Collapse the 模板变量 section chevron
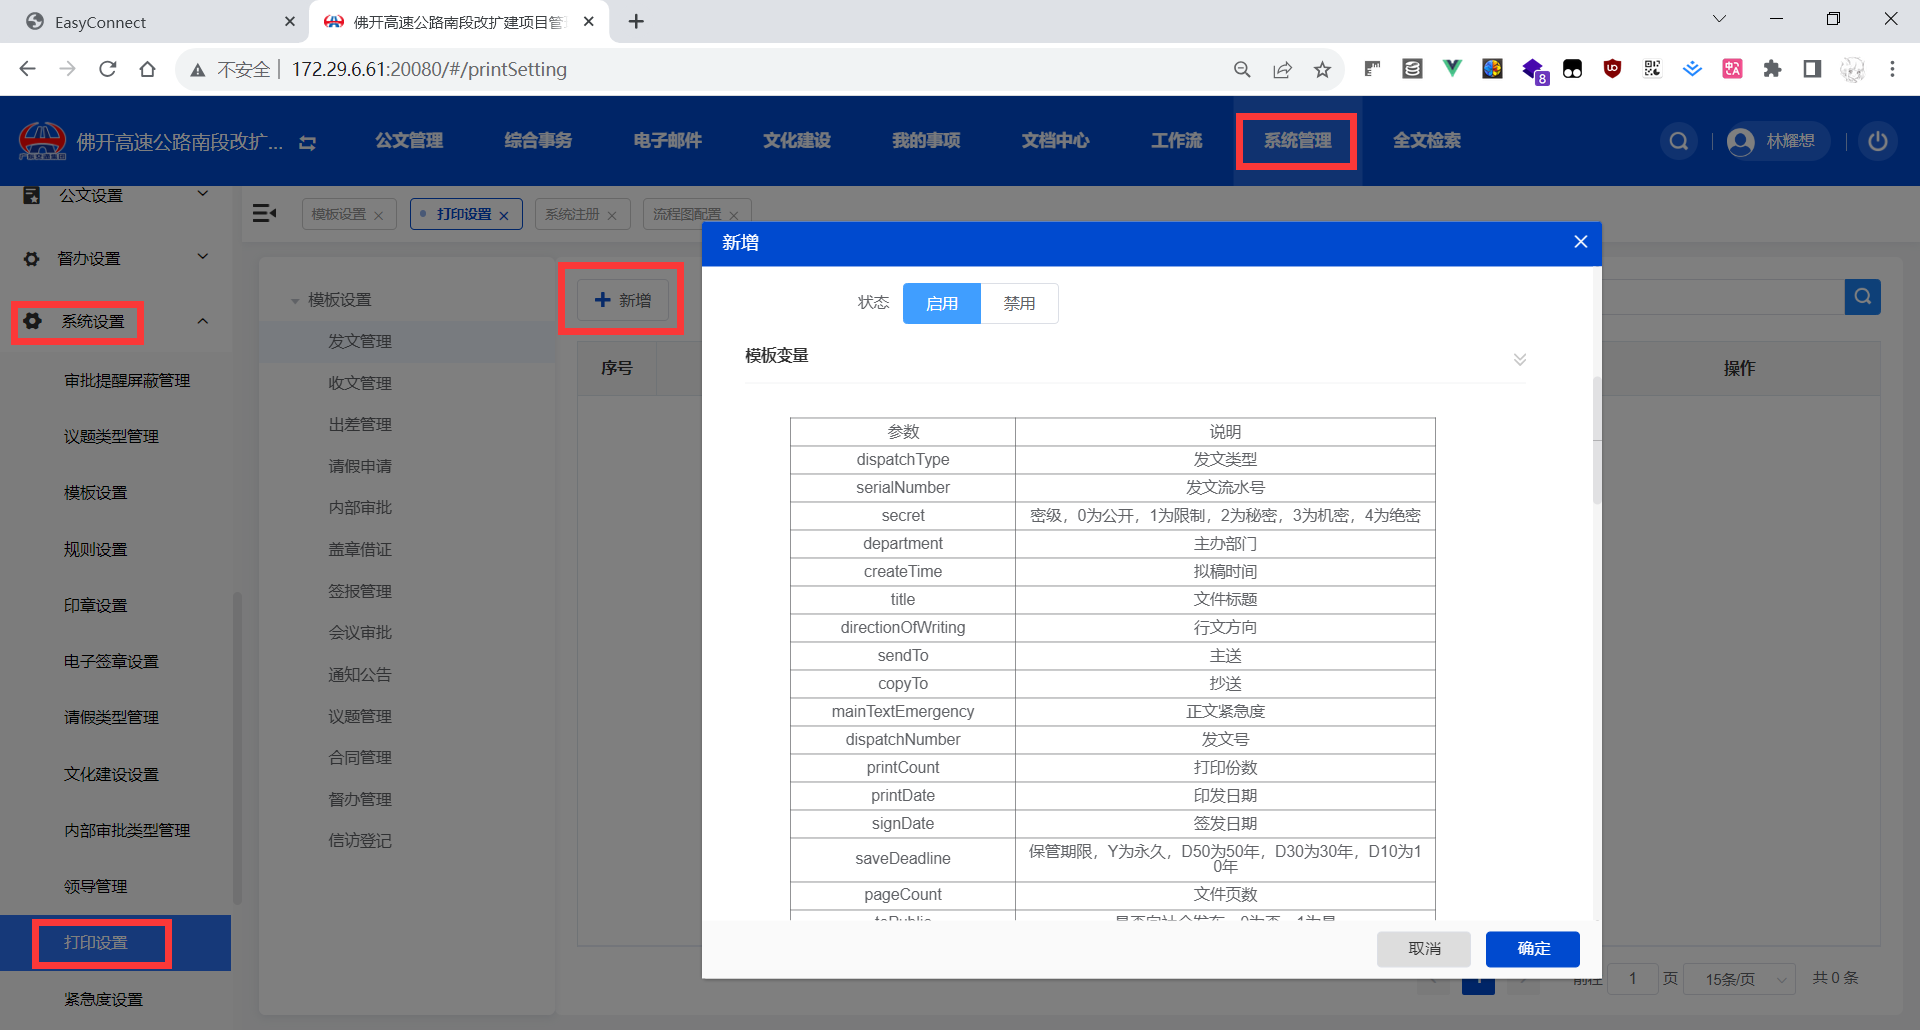The image size is (1920, 1030). point(1520,359)
